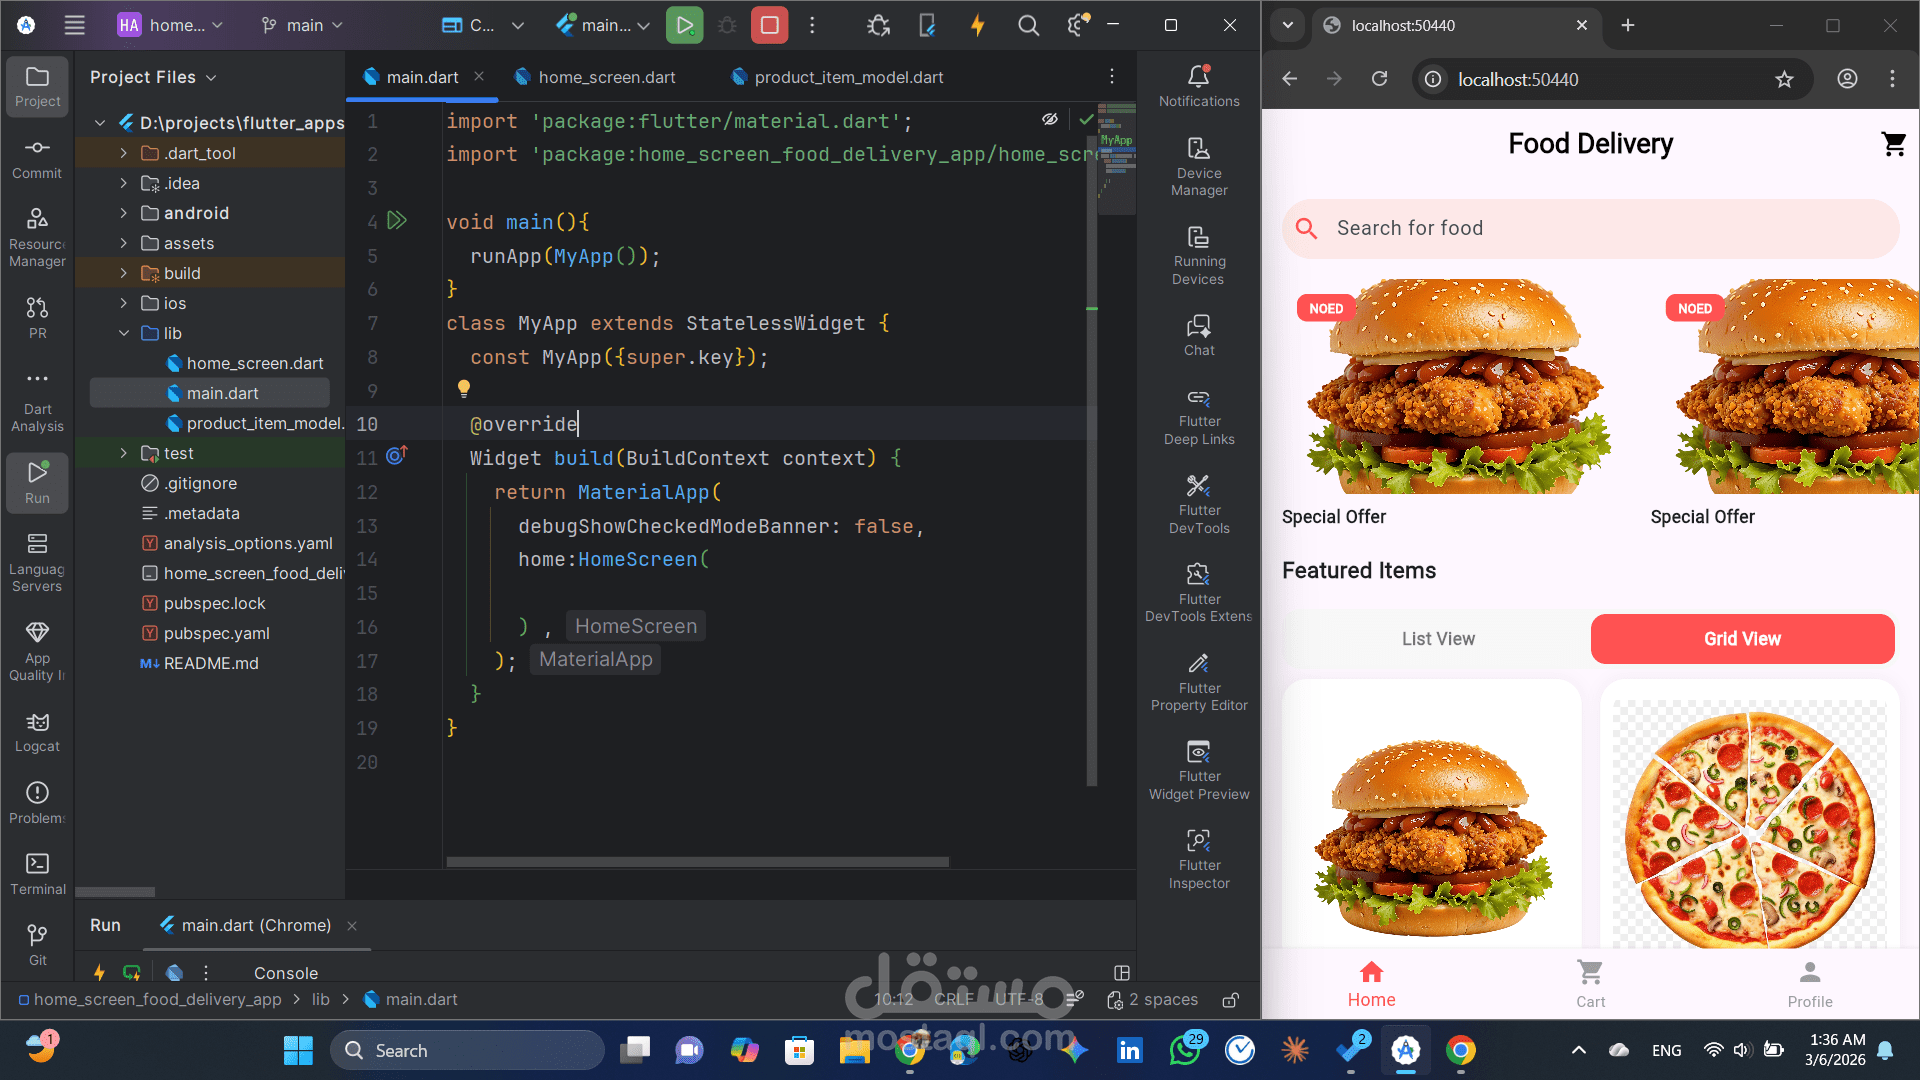
Task: Open the Device Manager panel
Action: [1199, 166]
